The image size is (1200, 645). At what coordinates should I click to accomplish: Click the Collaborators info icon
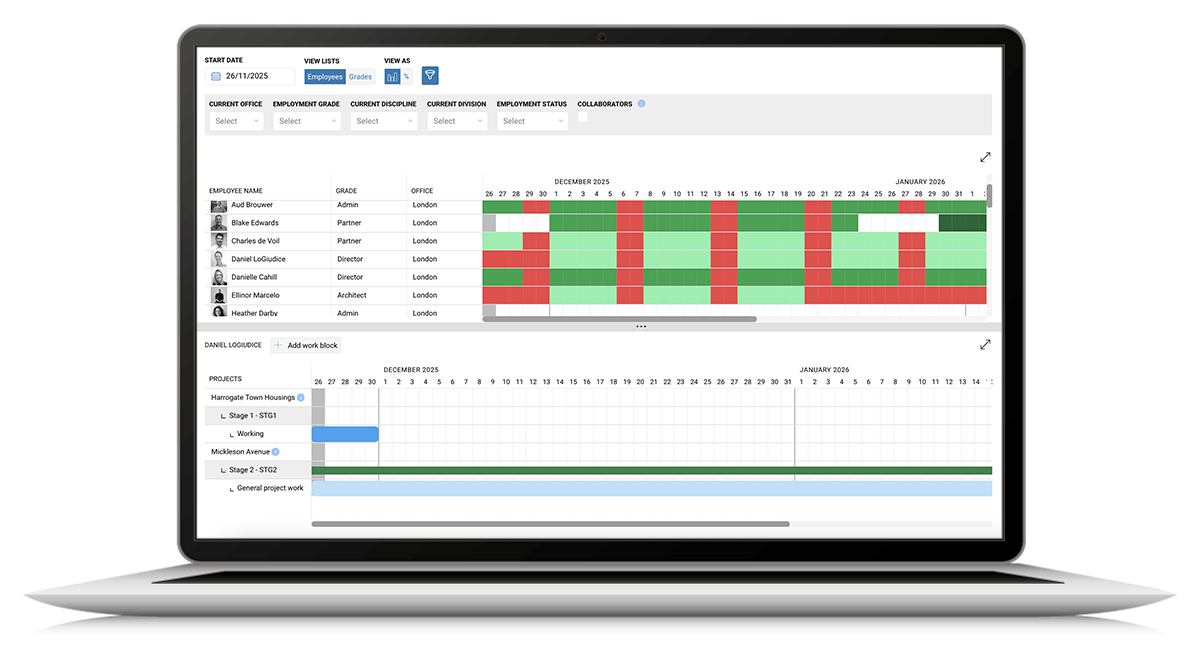[641, 103]
